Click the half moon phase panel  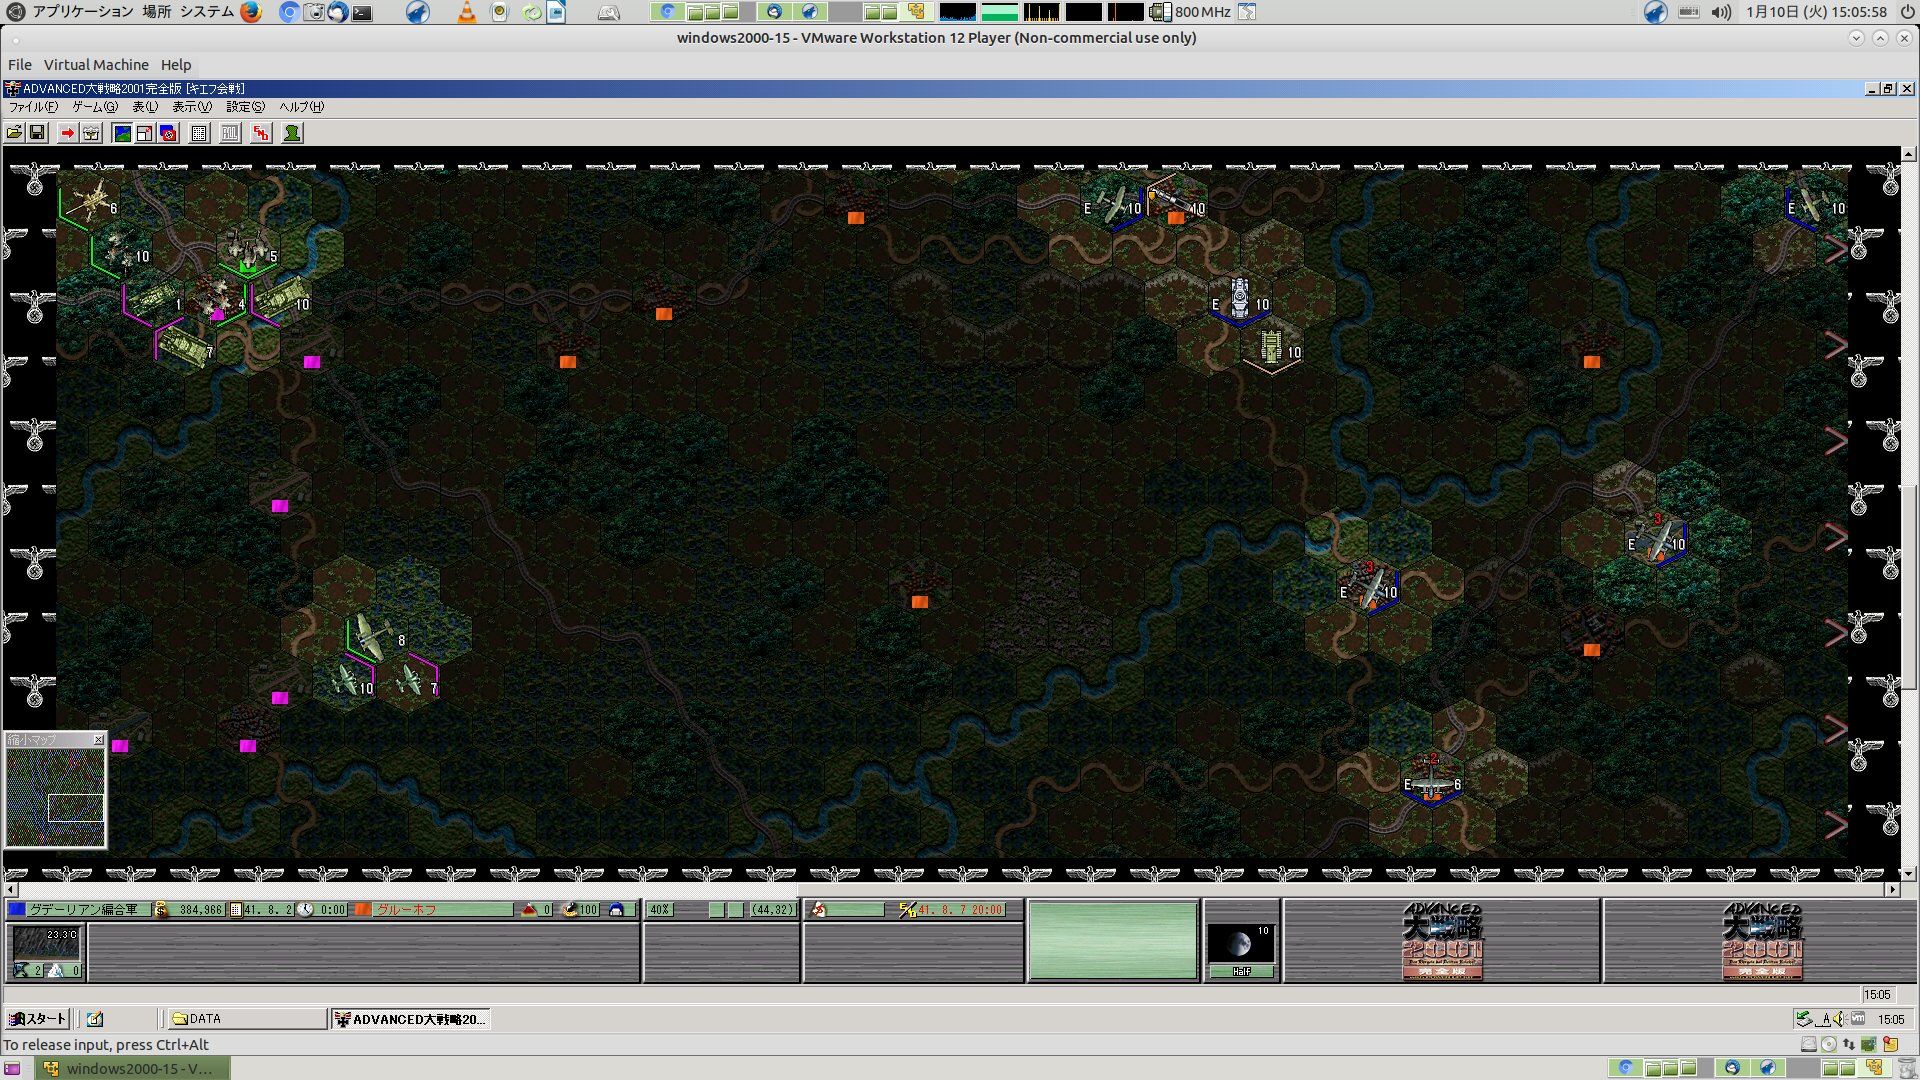tap(1241, 951)
